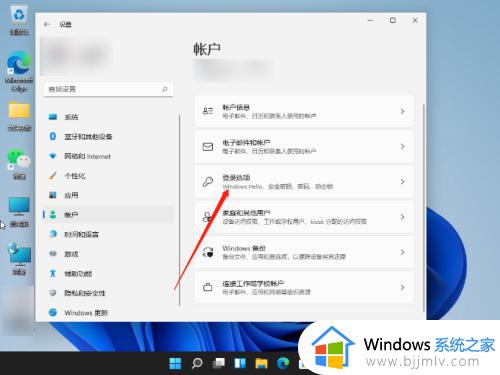This screenshot has height=375, width=500.
Task: Open the Widgets panel from the taskbar
Action: (x=240, y=363)
